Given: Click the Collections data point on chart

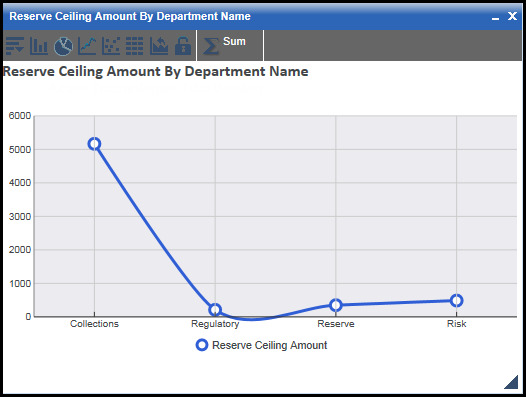Looking at the screenshot, I should (x=94, y=144).
